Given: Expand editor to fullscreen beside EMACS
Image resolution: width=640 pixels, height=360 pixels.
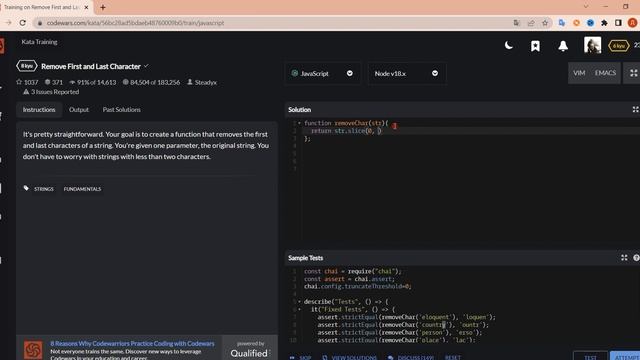Looking at the screenshot, I should coord(633,73).
